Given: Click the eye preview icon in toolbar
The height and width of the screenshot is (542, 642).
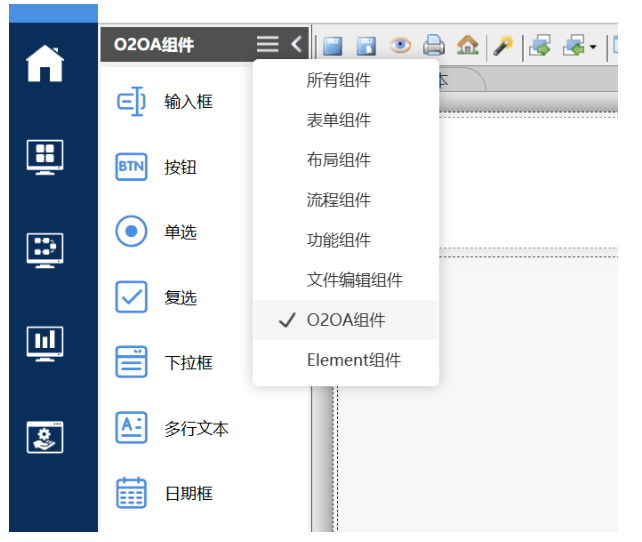Looking at the screenshot, I should pos(400,45).
